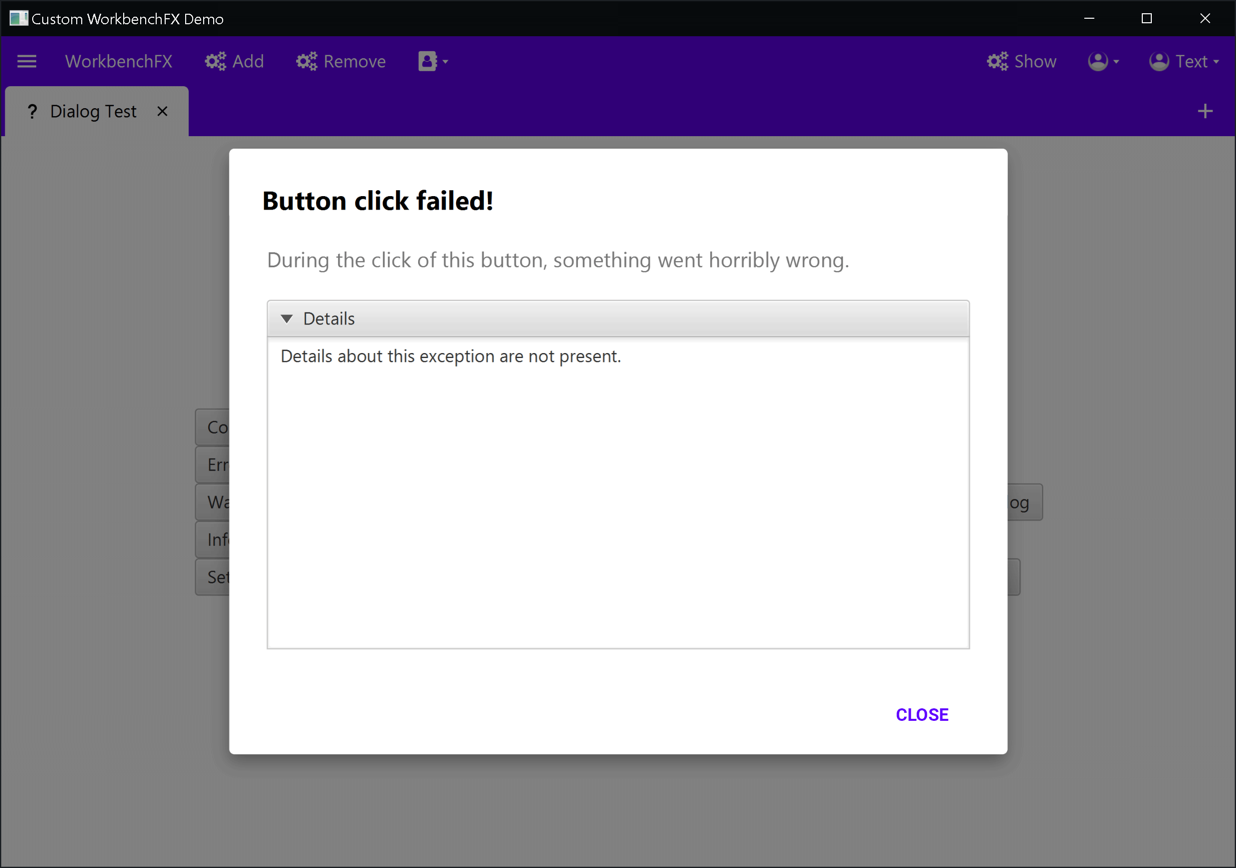This screenshot has height=868, width=1236.
Task: Open the standalone person icon dropdown
Action: tap(1103, 61)
